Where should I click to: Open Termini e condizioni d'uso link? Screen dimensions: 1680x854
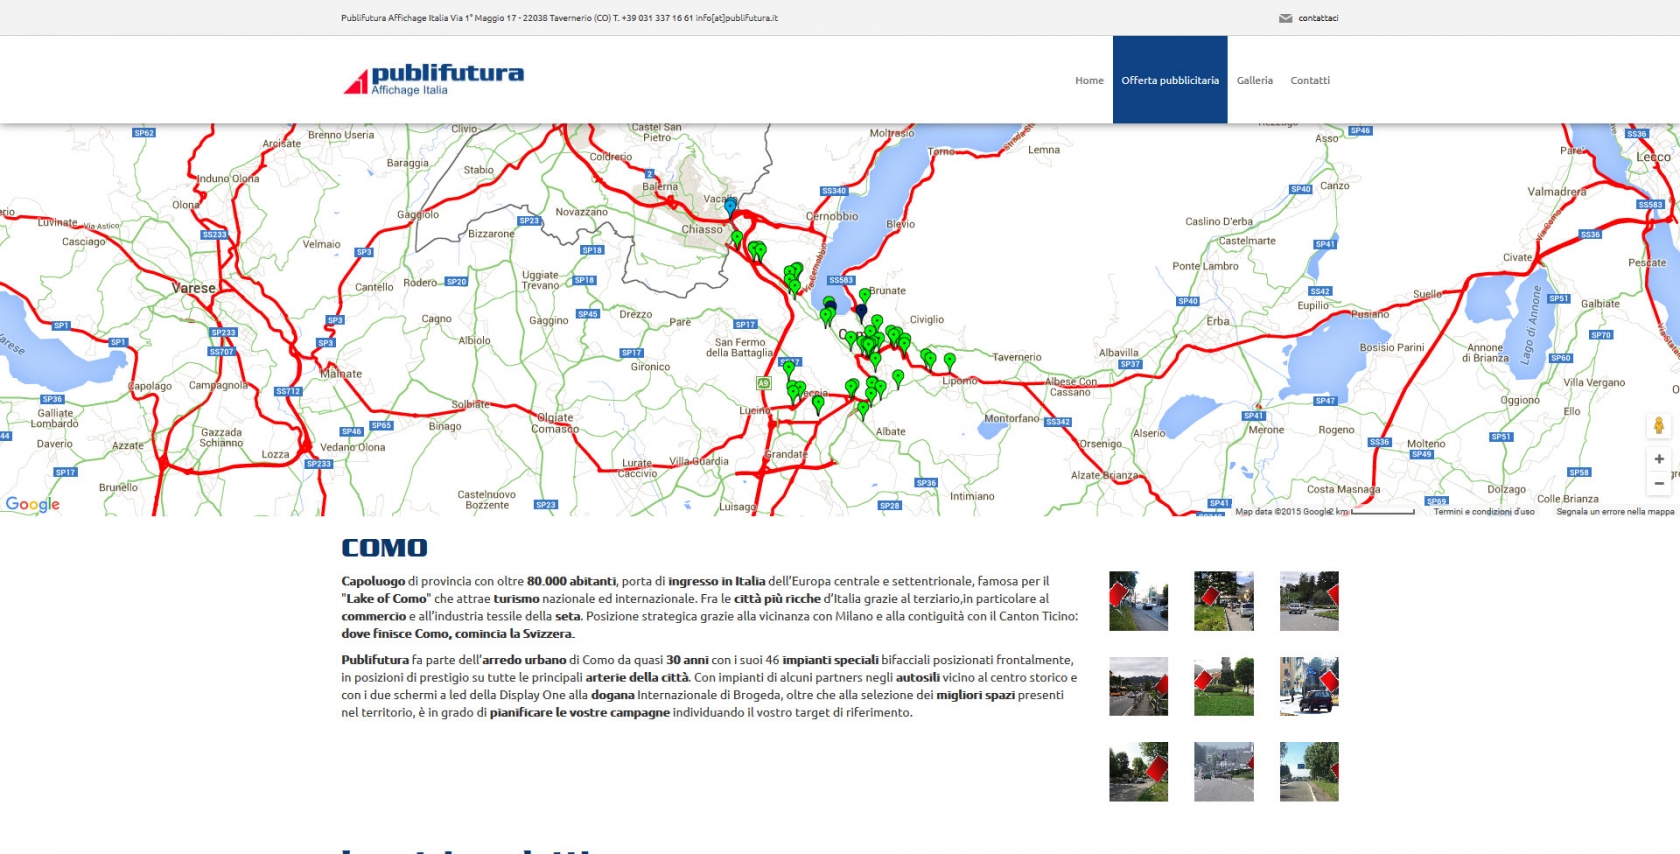coord(1484,511)
